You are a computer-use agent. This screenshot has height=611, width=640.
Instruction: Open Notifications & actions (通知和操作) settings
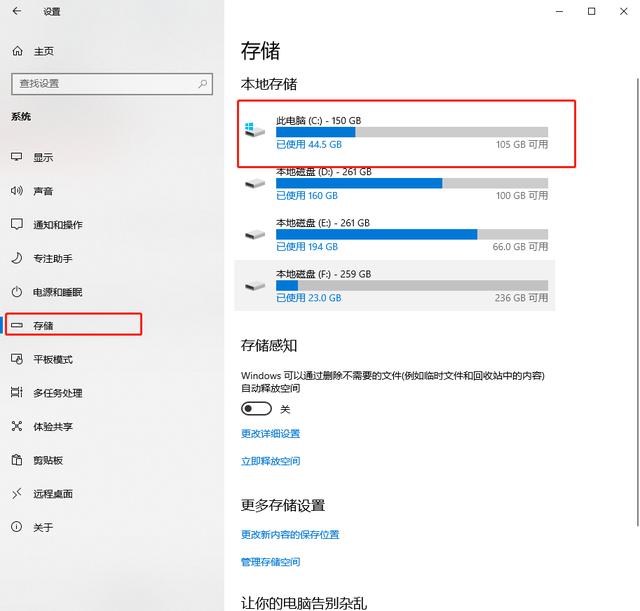pyautogui.click(x=58, y=225)
